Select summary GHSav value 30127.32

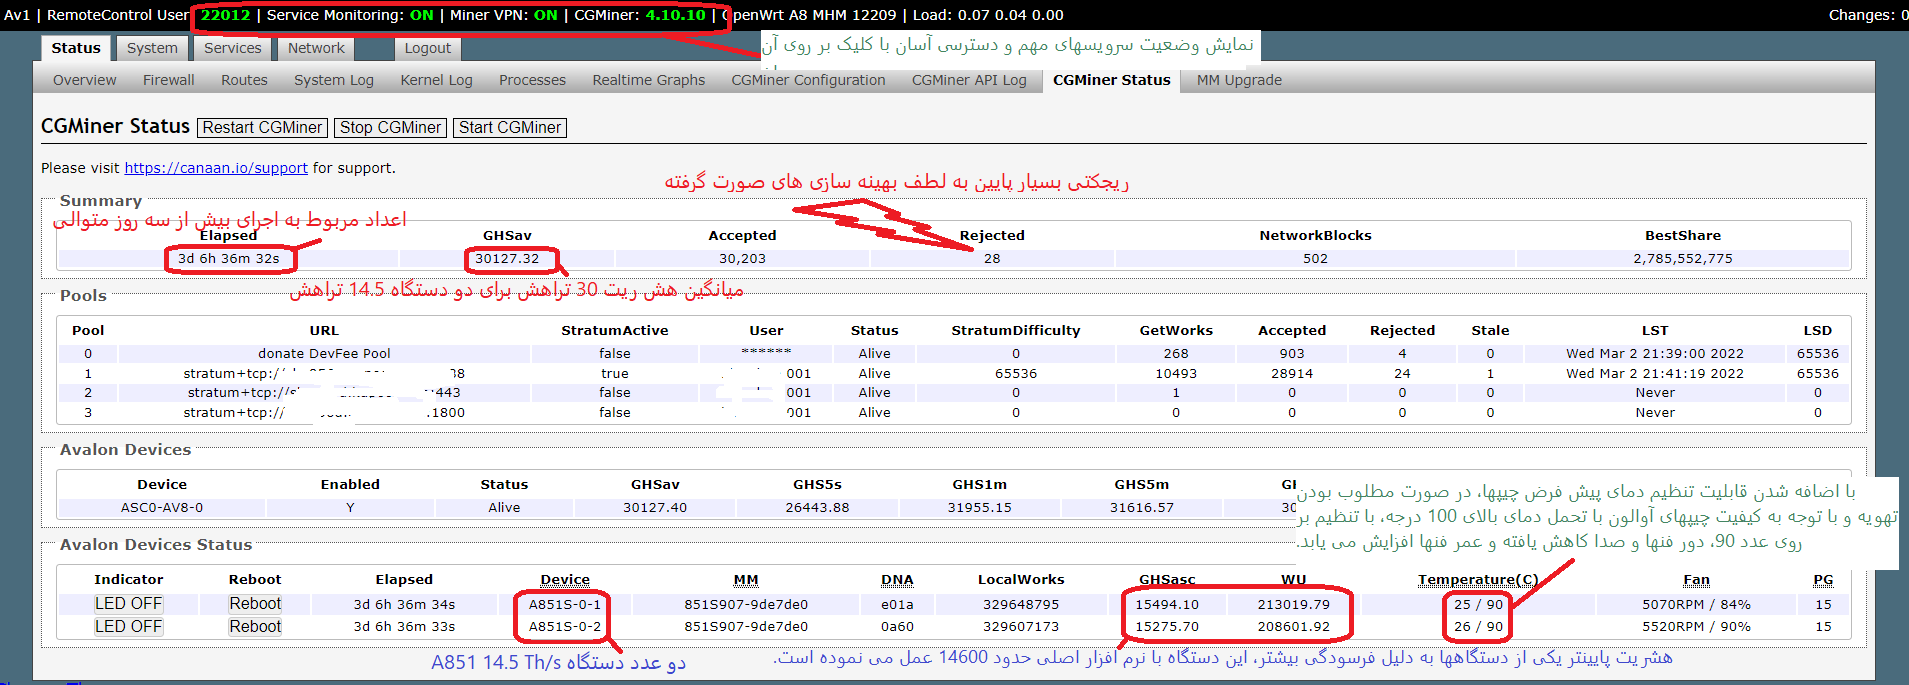507,258
